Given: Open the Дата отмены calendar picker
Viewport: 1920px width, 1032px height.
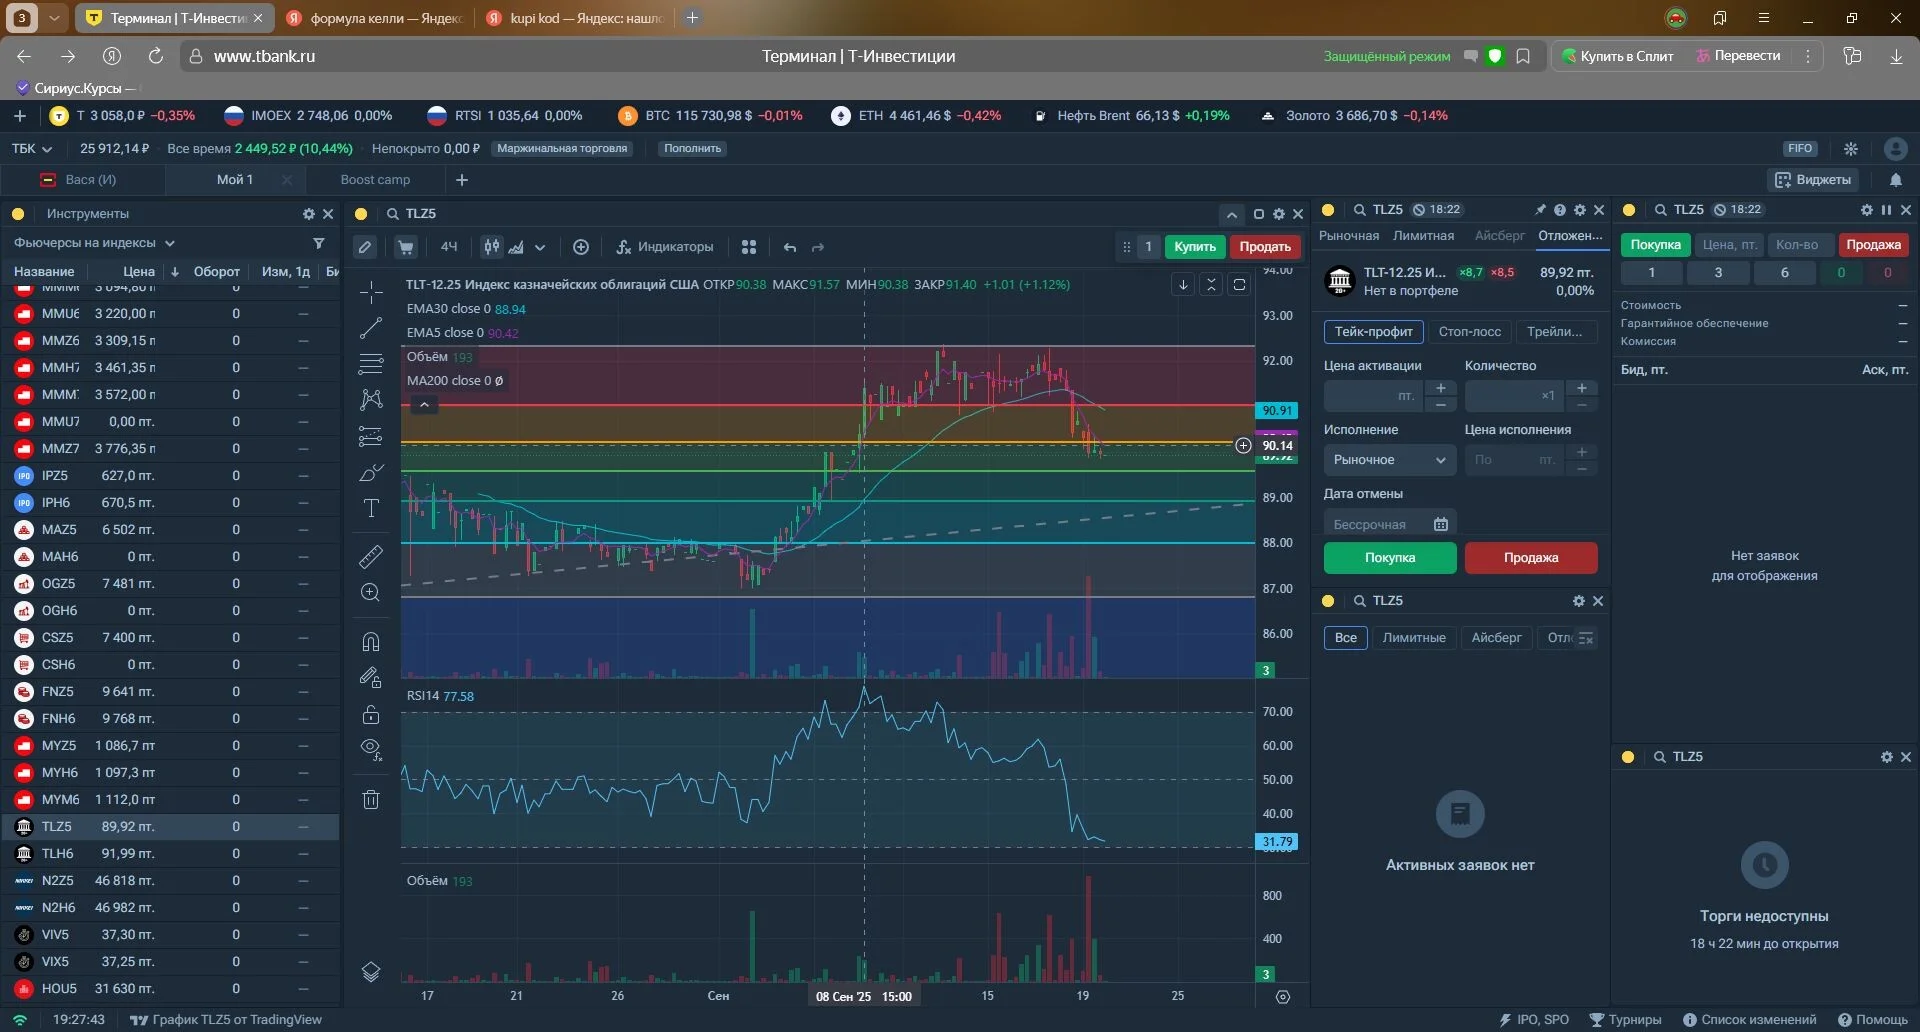Looking at the screenshot, I should coord(1441,524).
